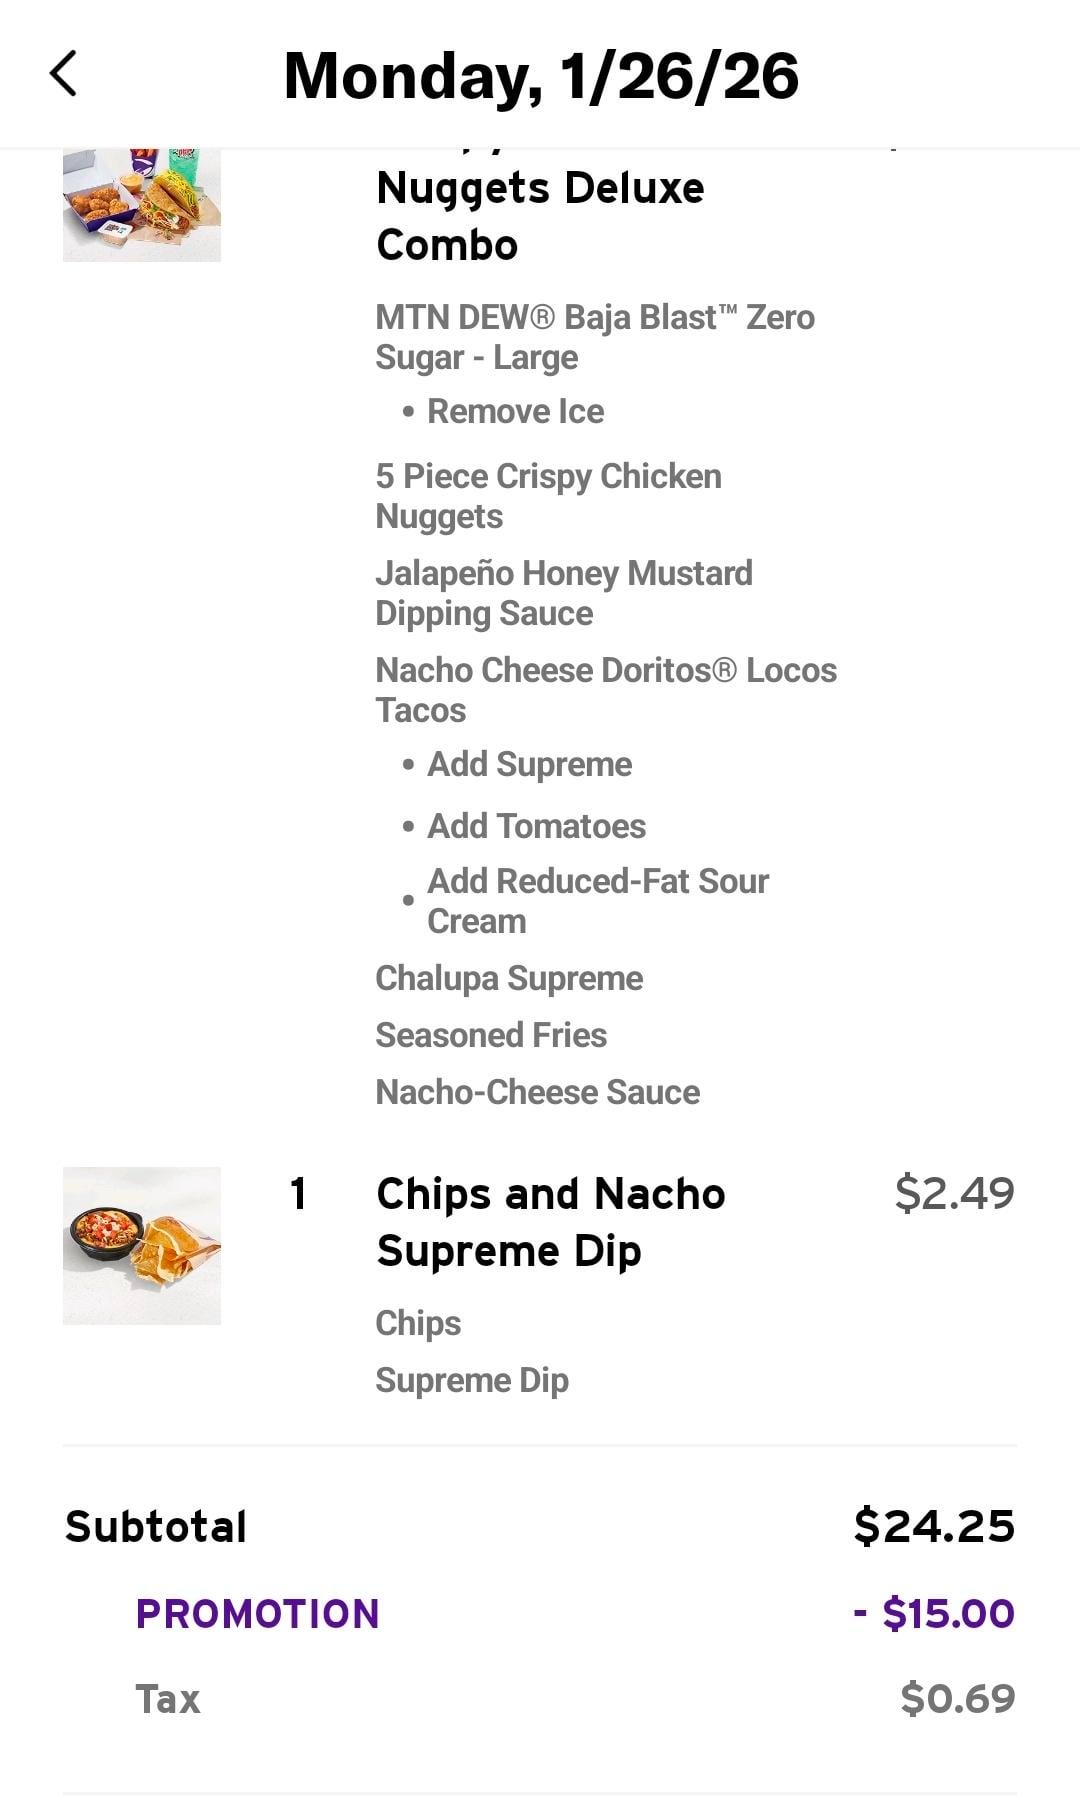Tap the purple PROMOTION label
This screenshot has height=1810, width=1080.
[x=257, y=1613]
